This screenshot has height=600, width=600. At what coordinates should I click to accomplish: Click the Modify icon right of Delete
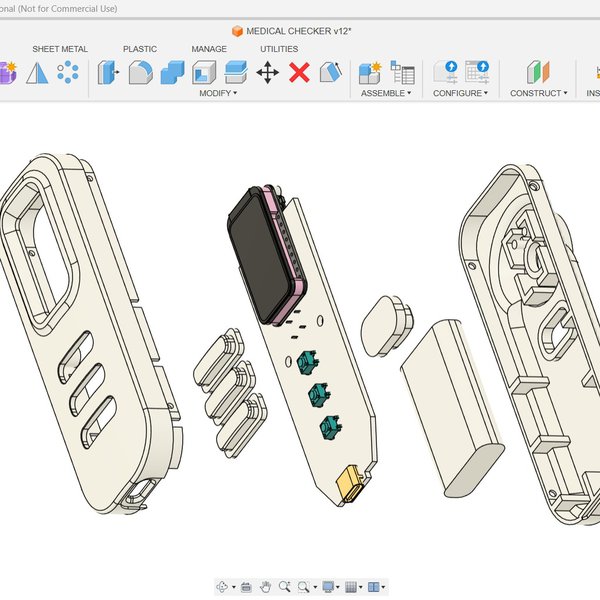331,72
